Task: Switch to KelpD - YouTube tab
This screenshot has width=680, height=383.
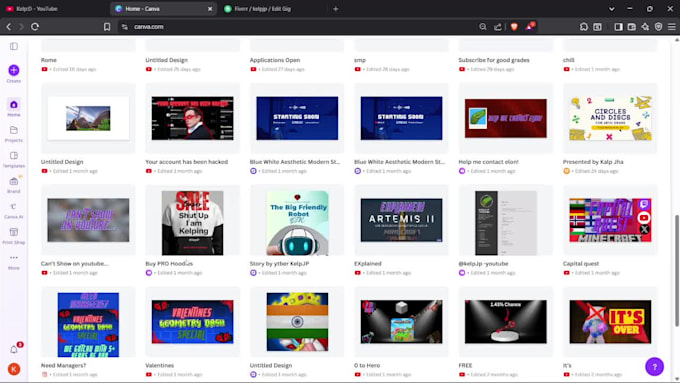Action: (x=55, y=9)
